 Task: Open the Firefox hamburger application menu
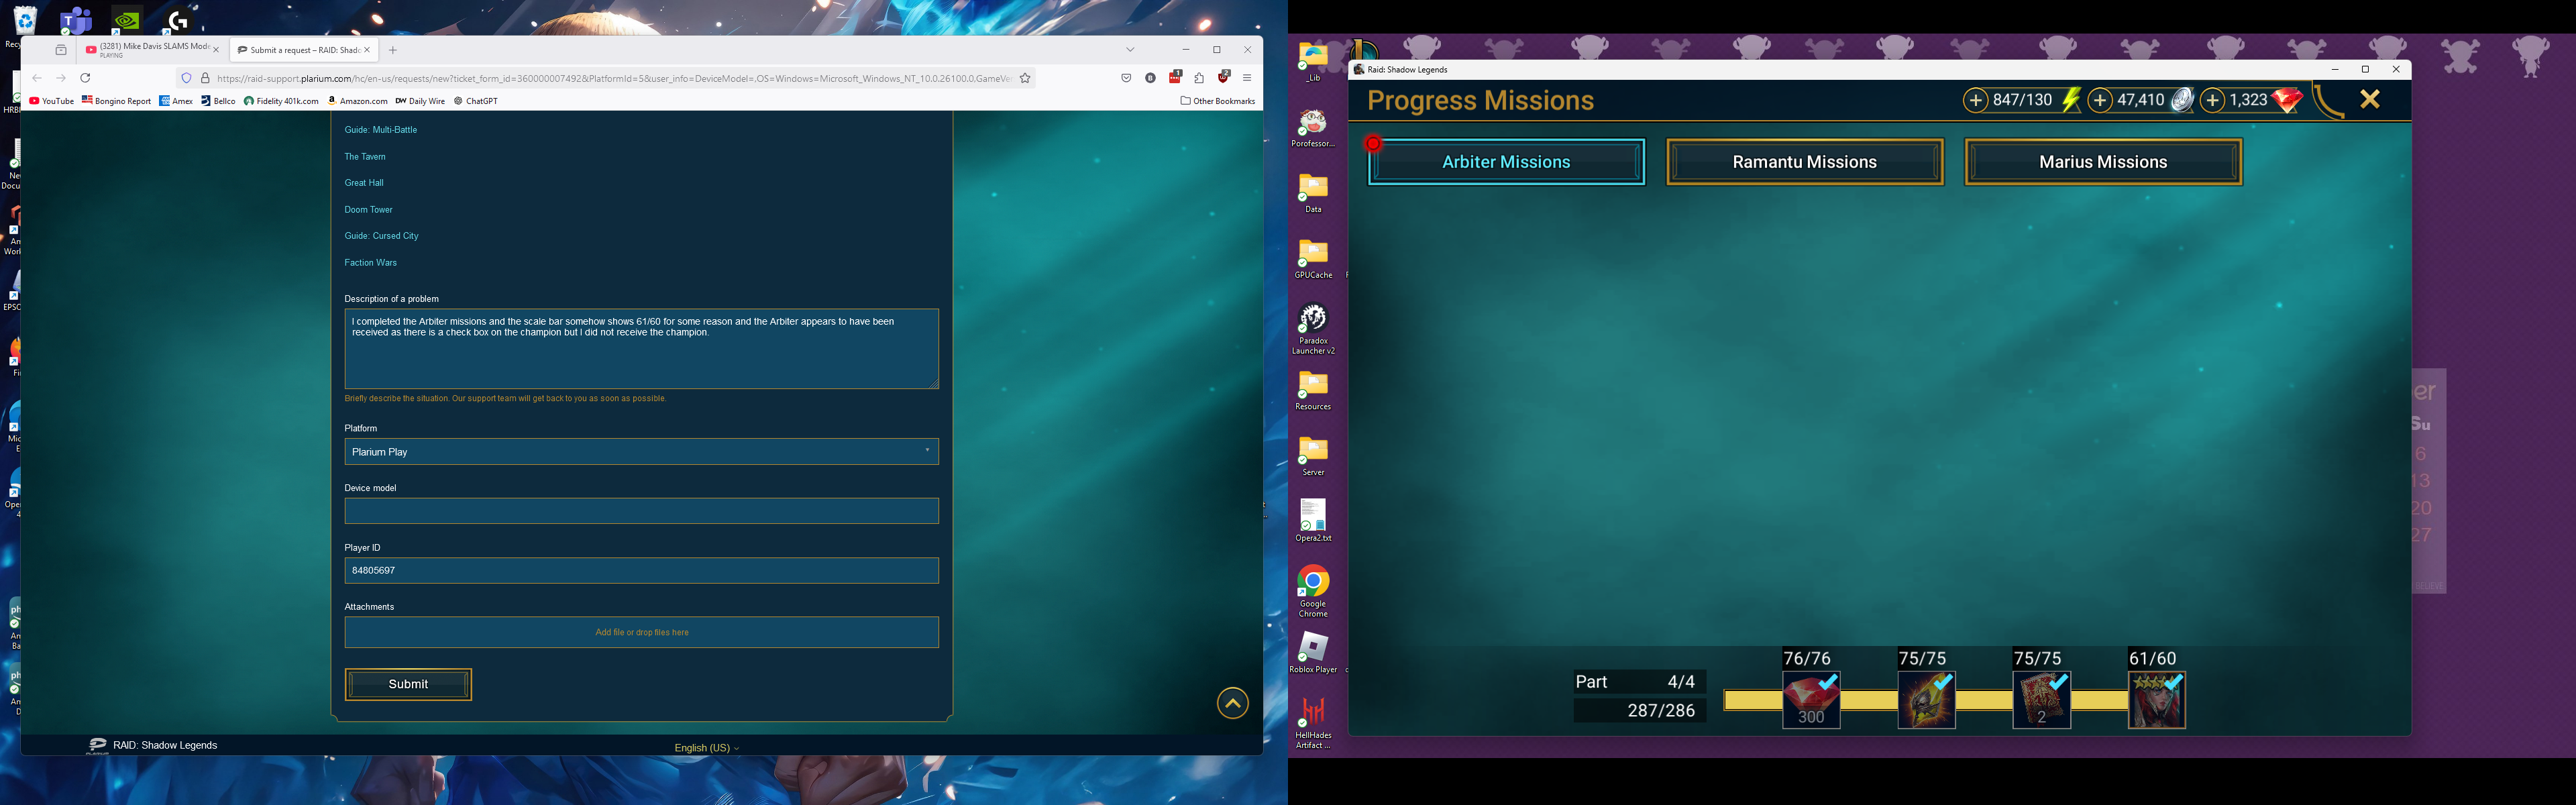pyautogui.click(x=1247, y=78)
